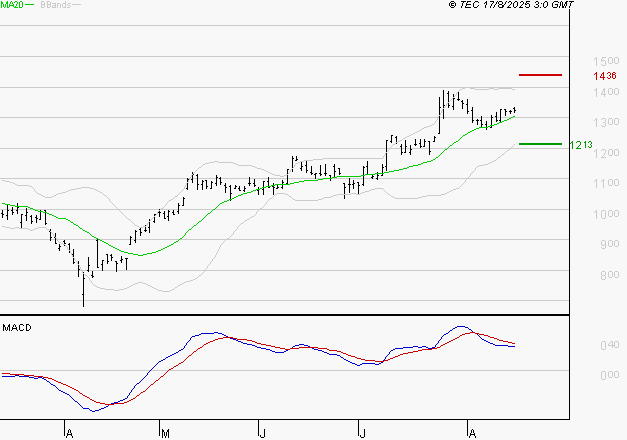Screen dimensions: 627x440
Task: Click the 1500 price axis label
Action: pyautogui.click(x=606, y=61)
